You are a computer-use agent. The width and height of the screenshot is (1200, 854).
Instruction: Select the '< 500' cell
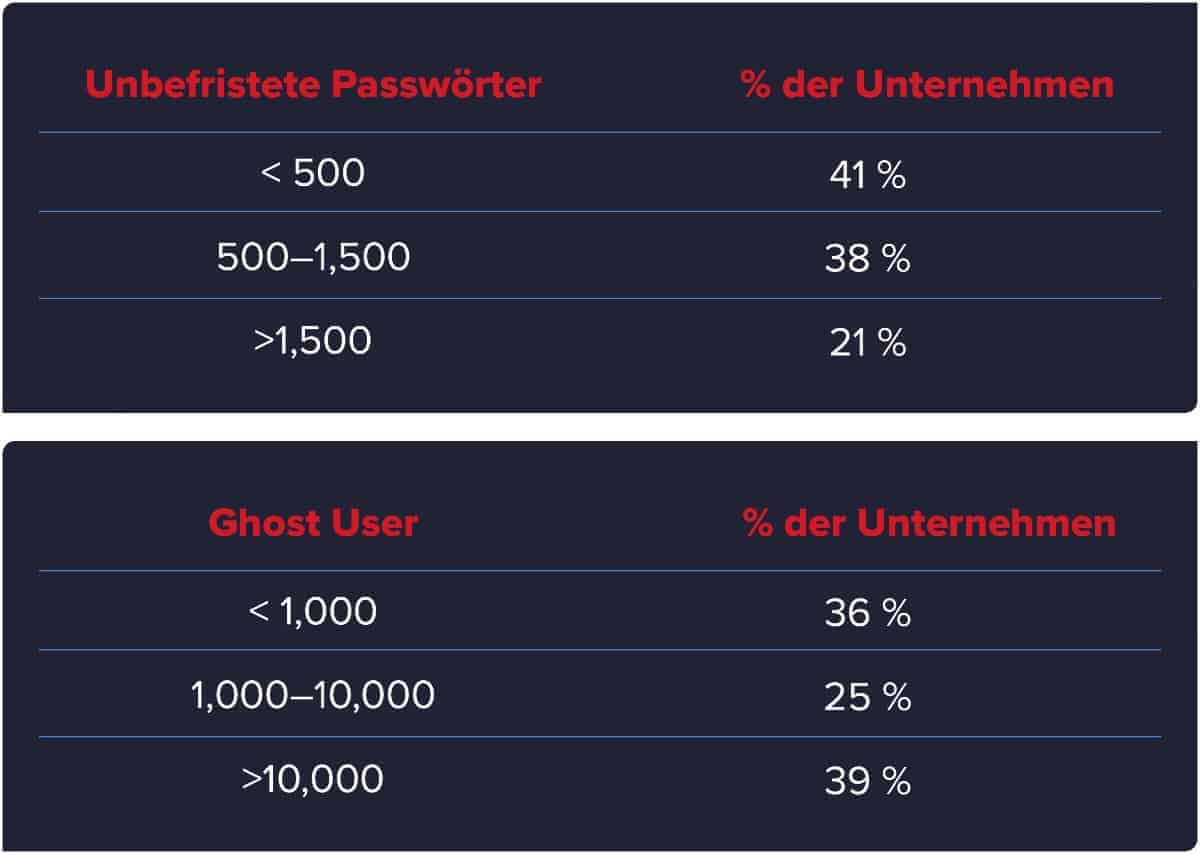[x=313, y=174]
